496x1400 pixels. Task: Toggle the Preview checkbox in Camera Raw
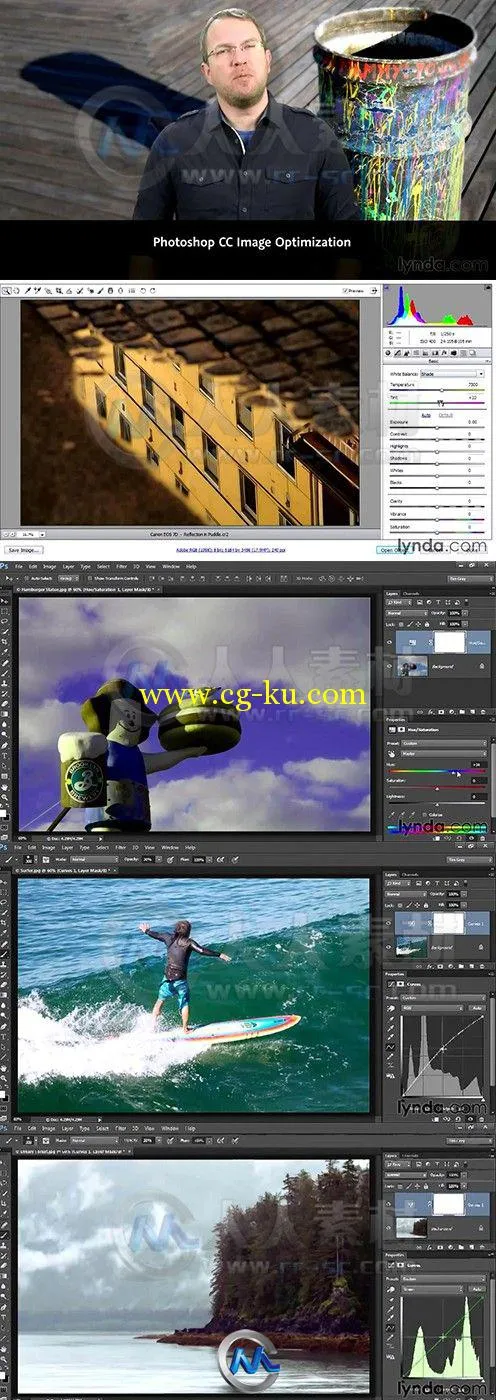345,290
